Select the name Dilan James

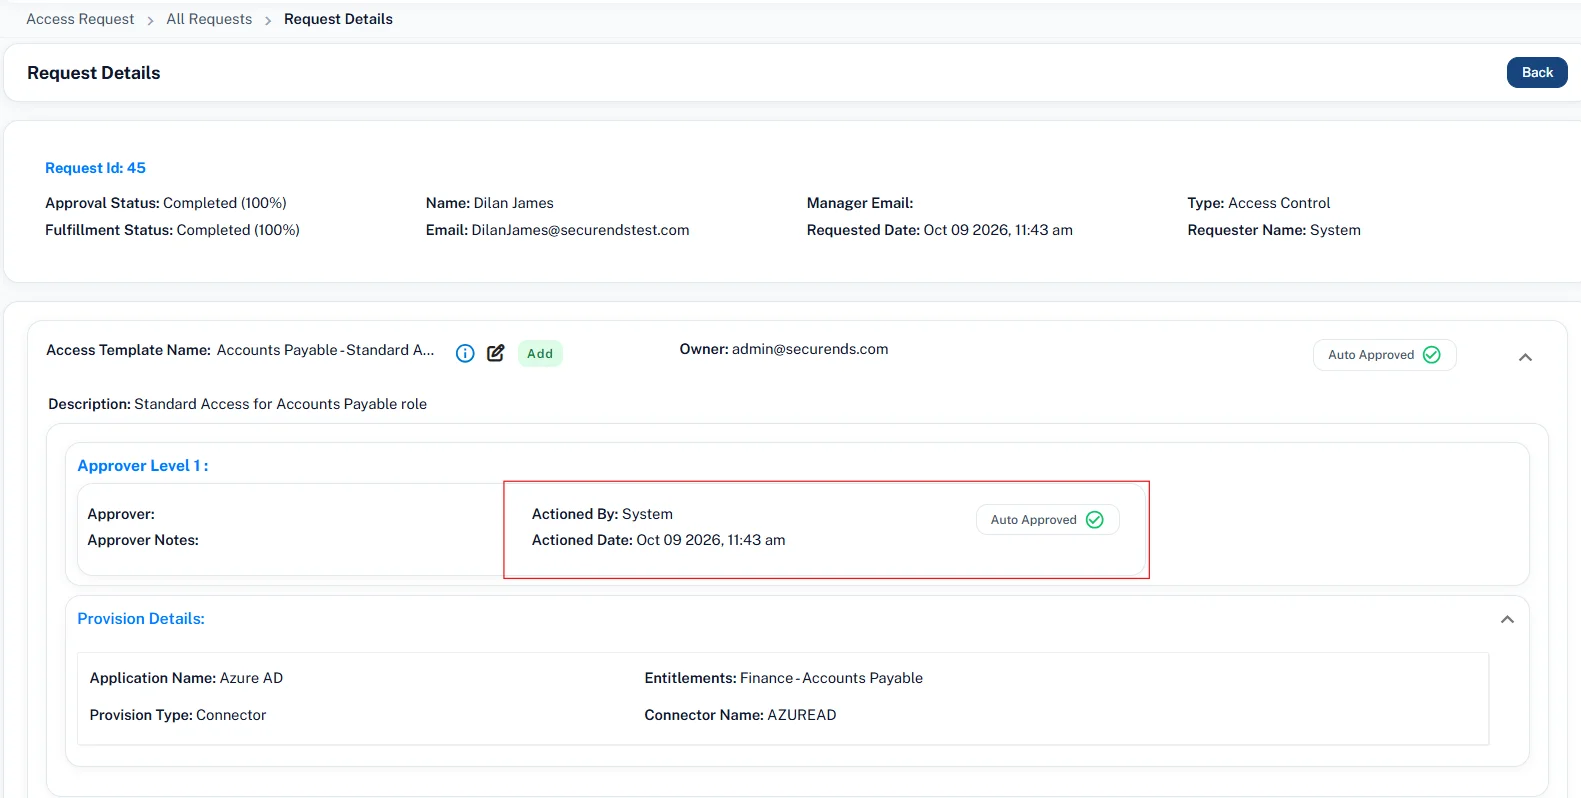(x=513, y=203)
